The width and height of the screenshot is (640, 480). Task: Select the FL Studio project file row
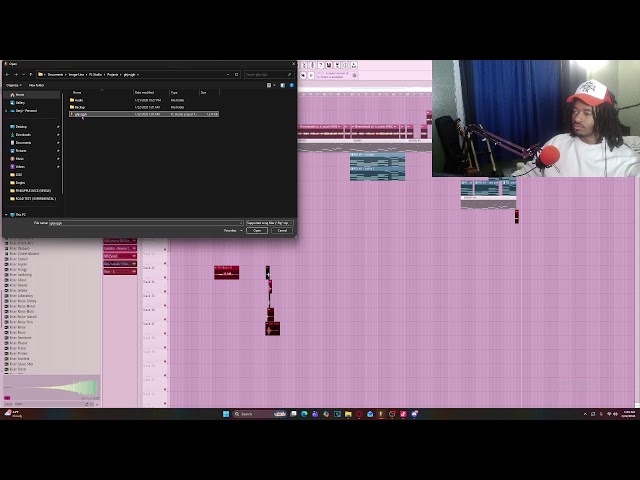(144, 114)
